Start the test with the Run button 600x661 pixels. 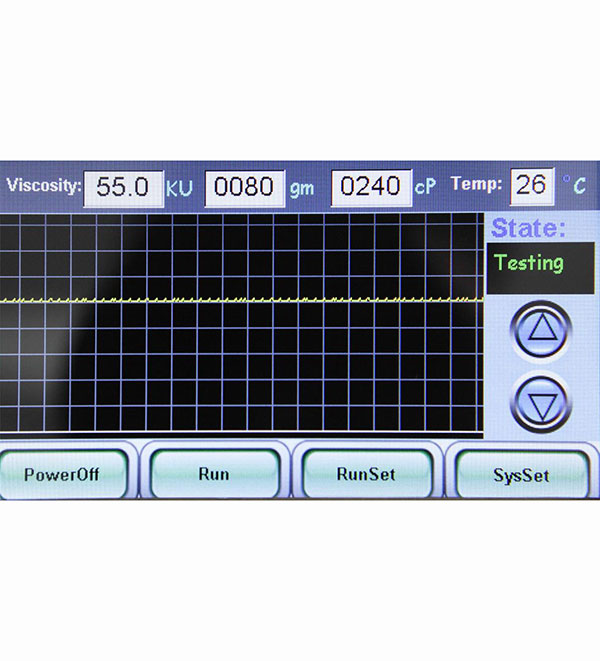click(214, 474)
